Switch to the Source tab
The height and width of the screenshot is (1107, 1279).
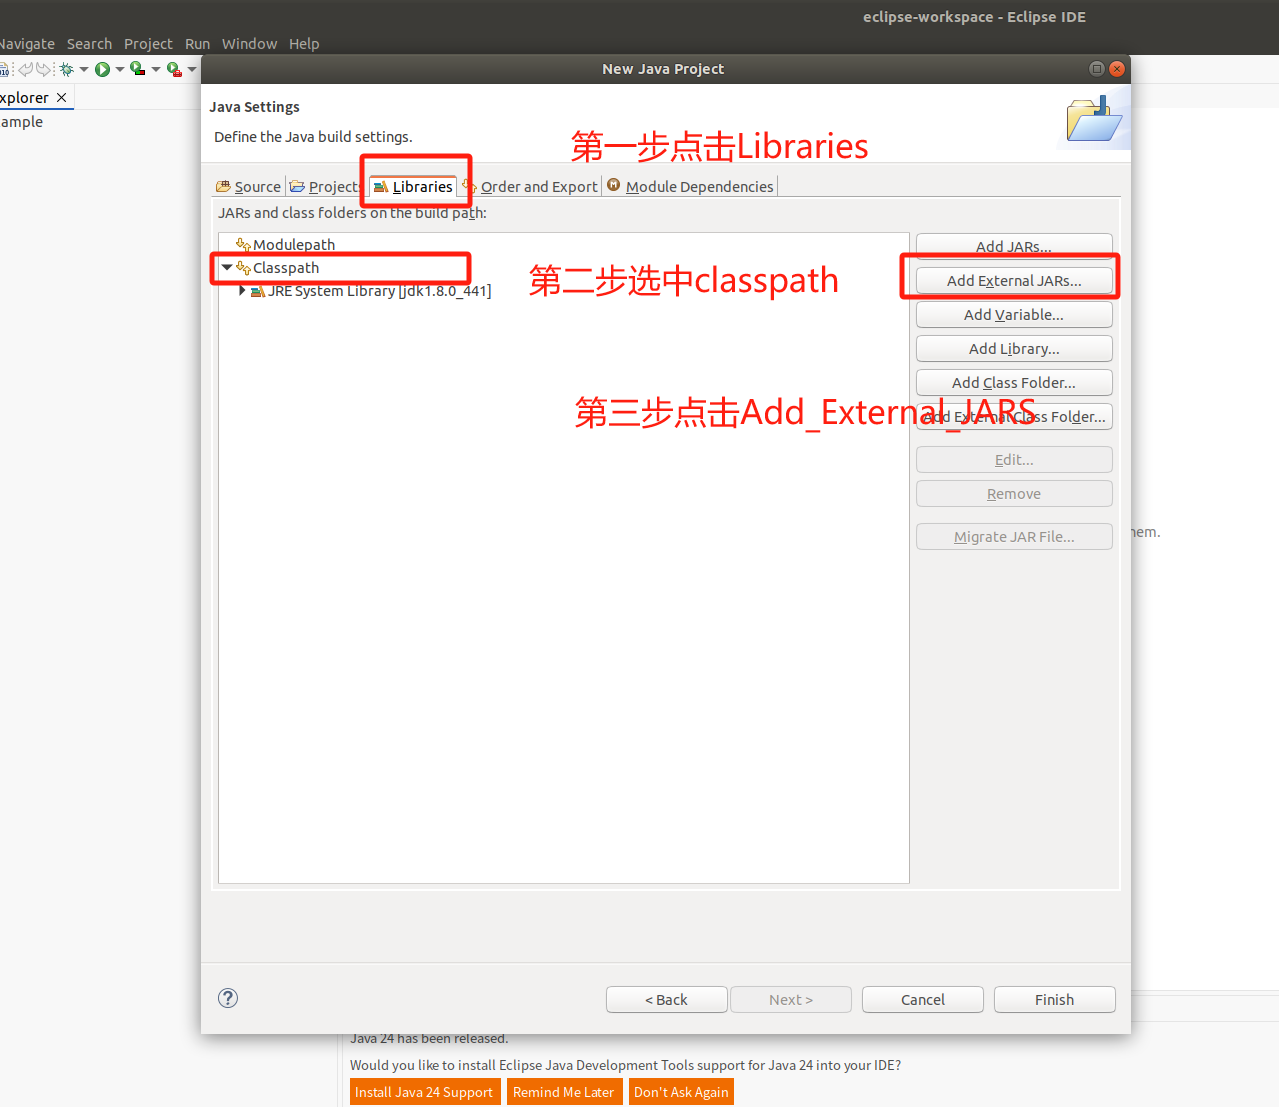click(249, 186)
